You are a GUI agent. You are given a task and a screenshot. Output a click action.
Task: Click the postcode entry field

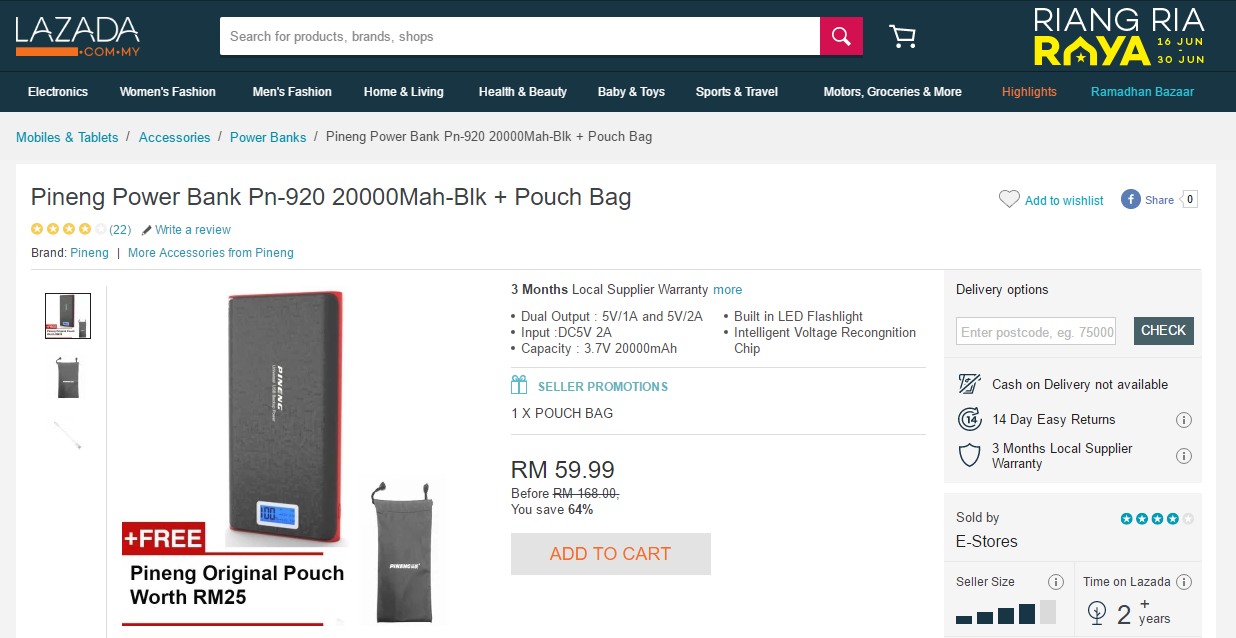pos(1036,332)
